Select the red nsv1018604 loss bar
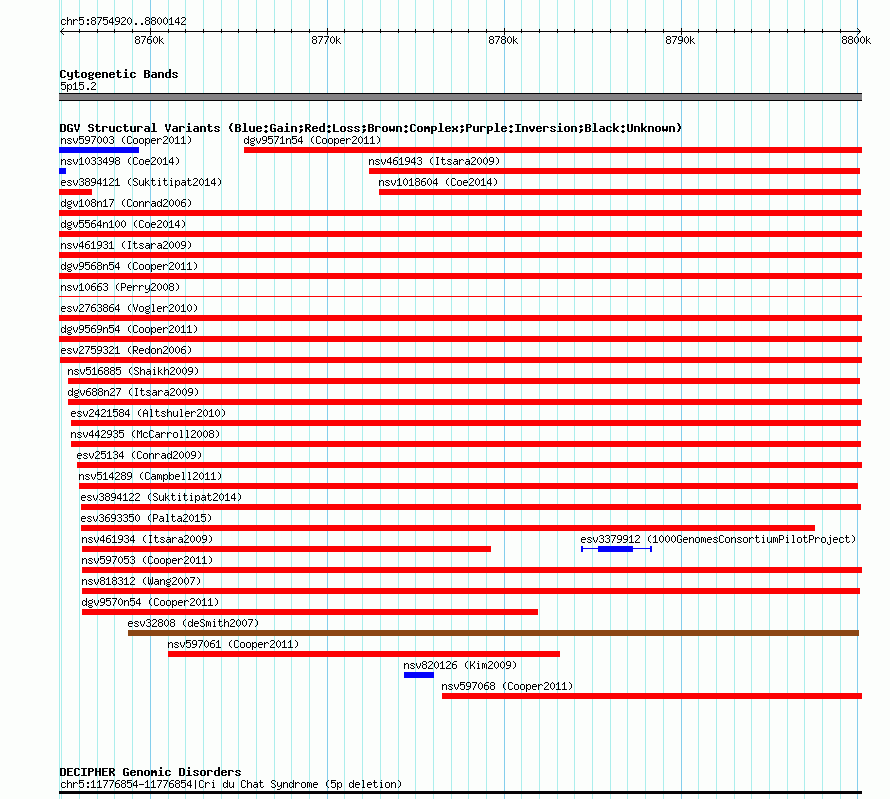This screenshot has height=799, width=890. click(x=620, y=192)
